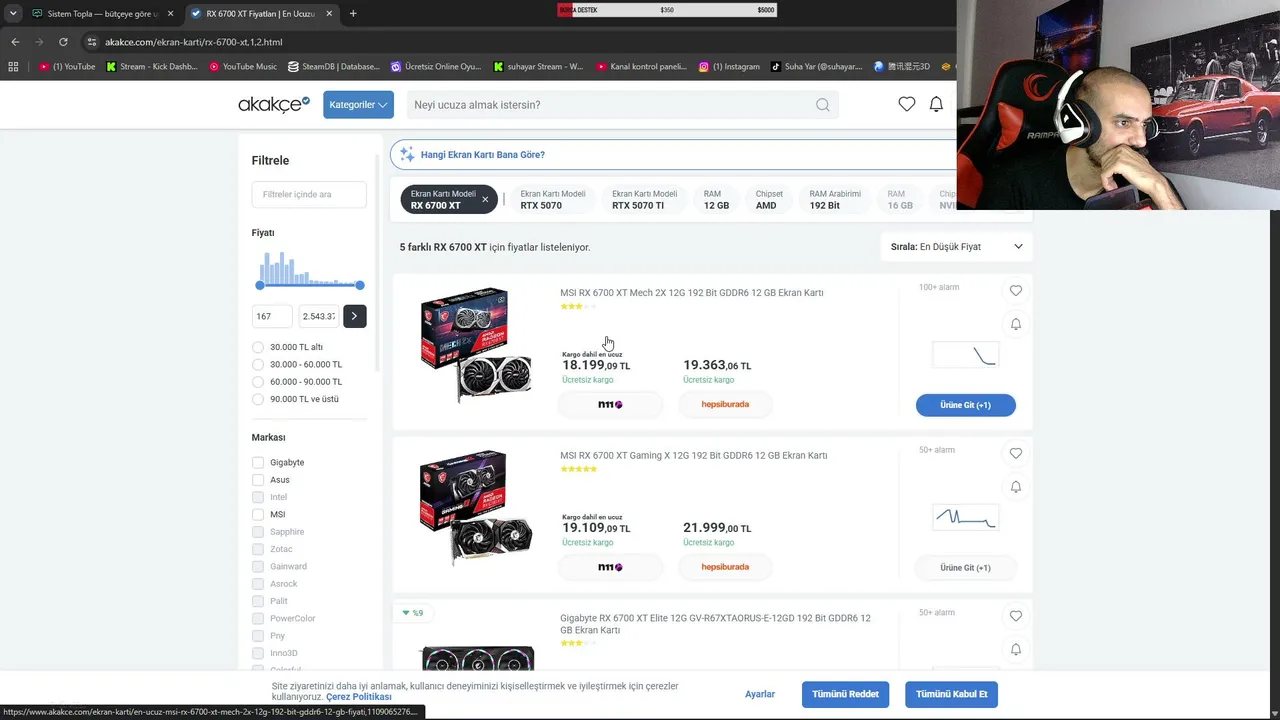Select the RTX 5070 model chip
Screen dimensions: 1280x720
pos(553,200)
